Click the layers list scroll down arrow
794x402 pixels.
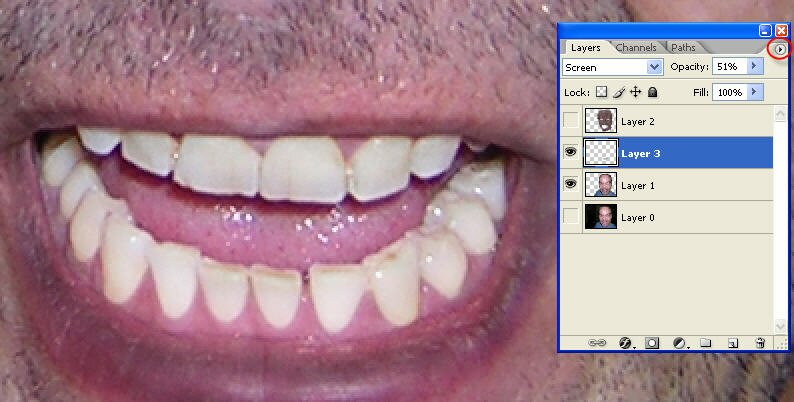point(780,325)
